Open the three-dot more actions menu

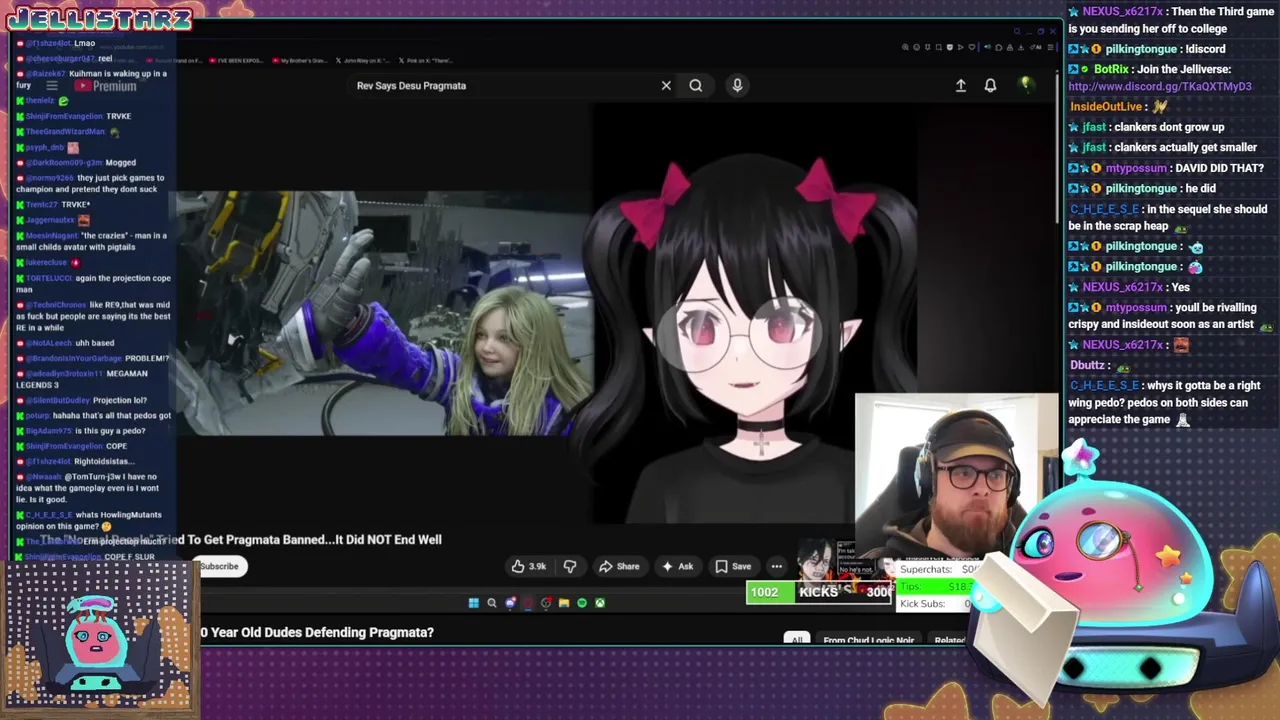pyautogui.click(x=777, y=566)
